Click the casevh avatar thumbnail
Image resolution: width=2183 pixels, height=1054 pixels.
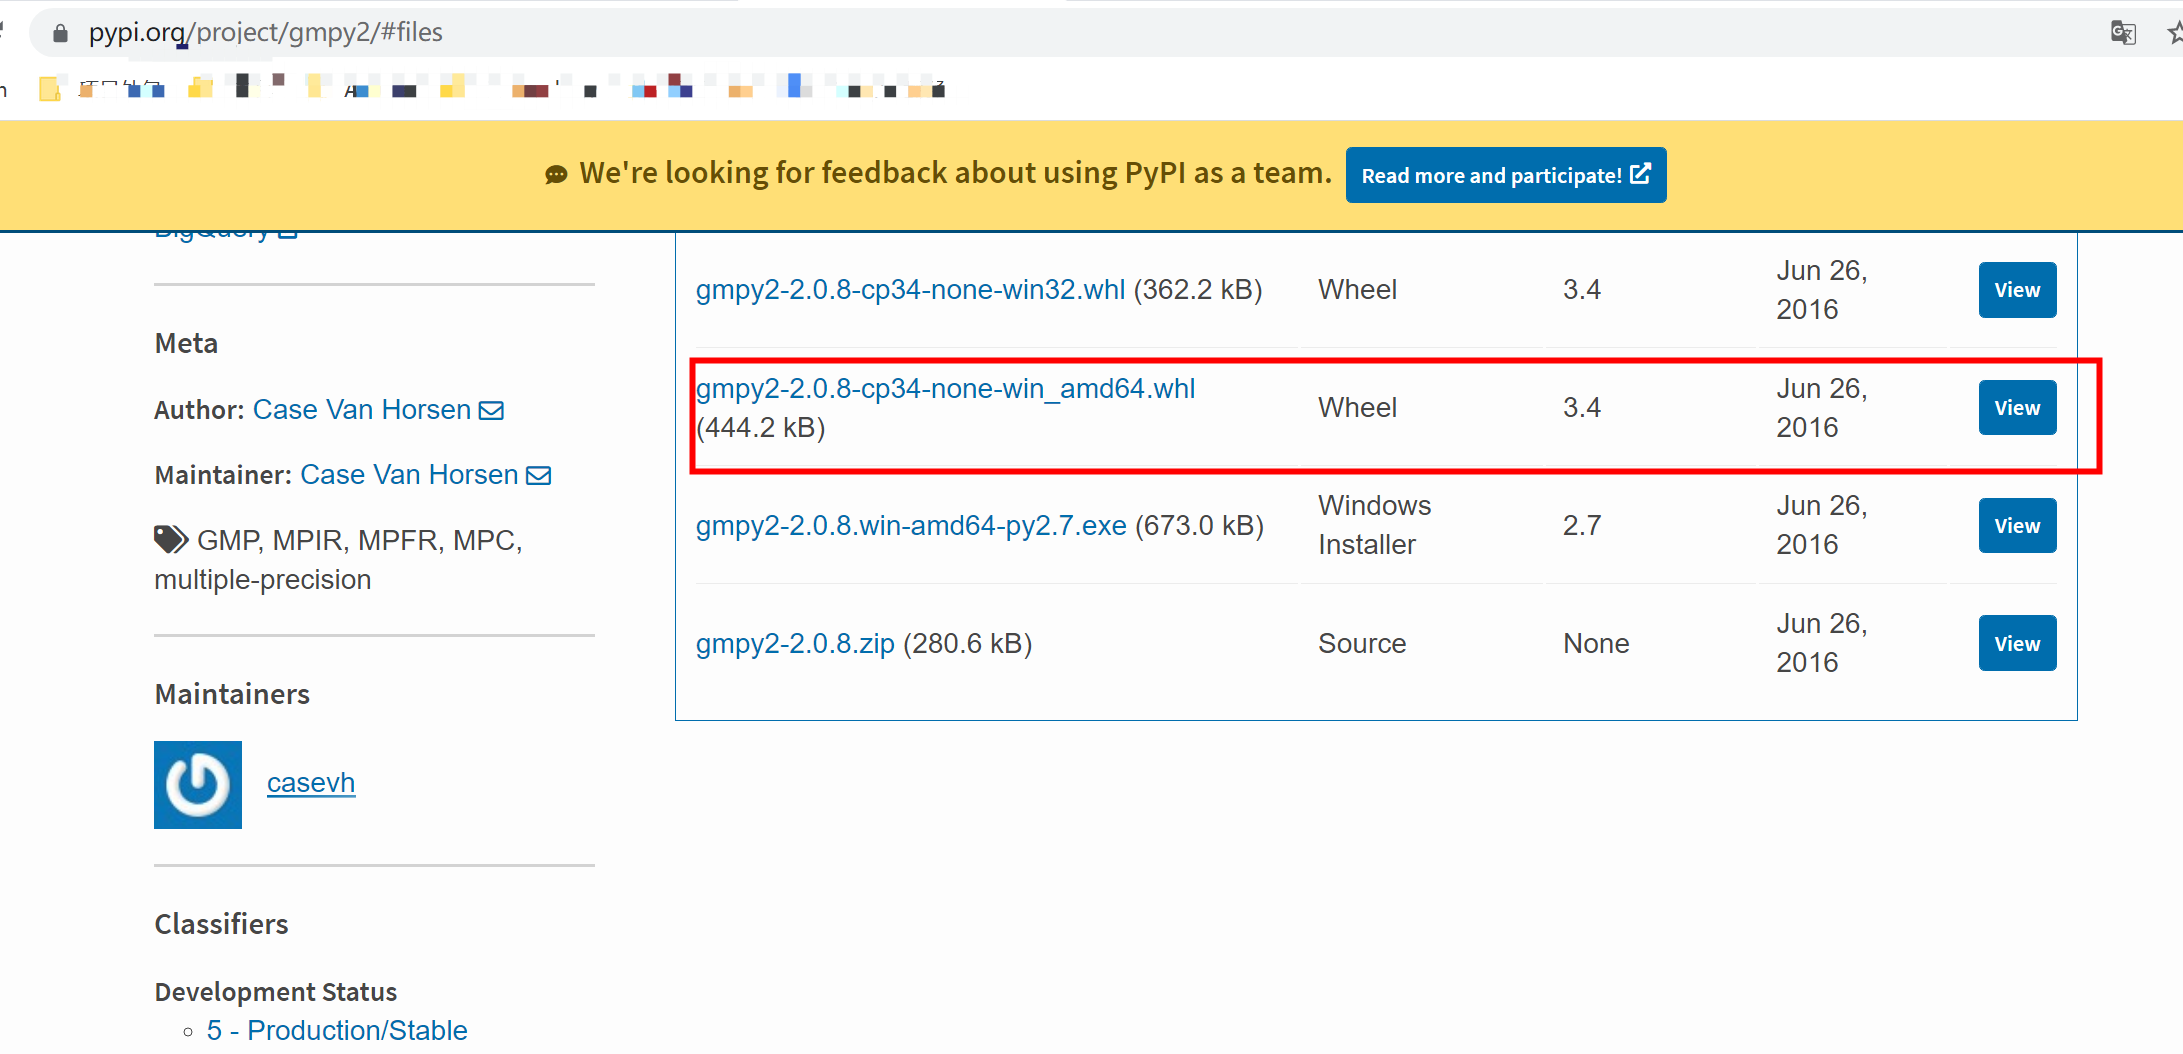coord(197,785)
